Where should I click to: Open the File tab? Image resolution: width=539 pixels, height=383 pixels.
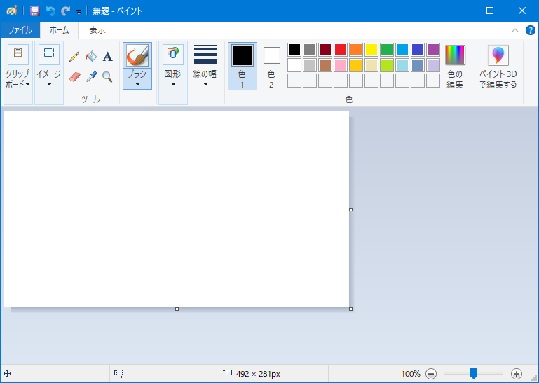pos(20,30)
